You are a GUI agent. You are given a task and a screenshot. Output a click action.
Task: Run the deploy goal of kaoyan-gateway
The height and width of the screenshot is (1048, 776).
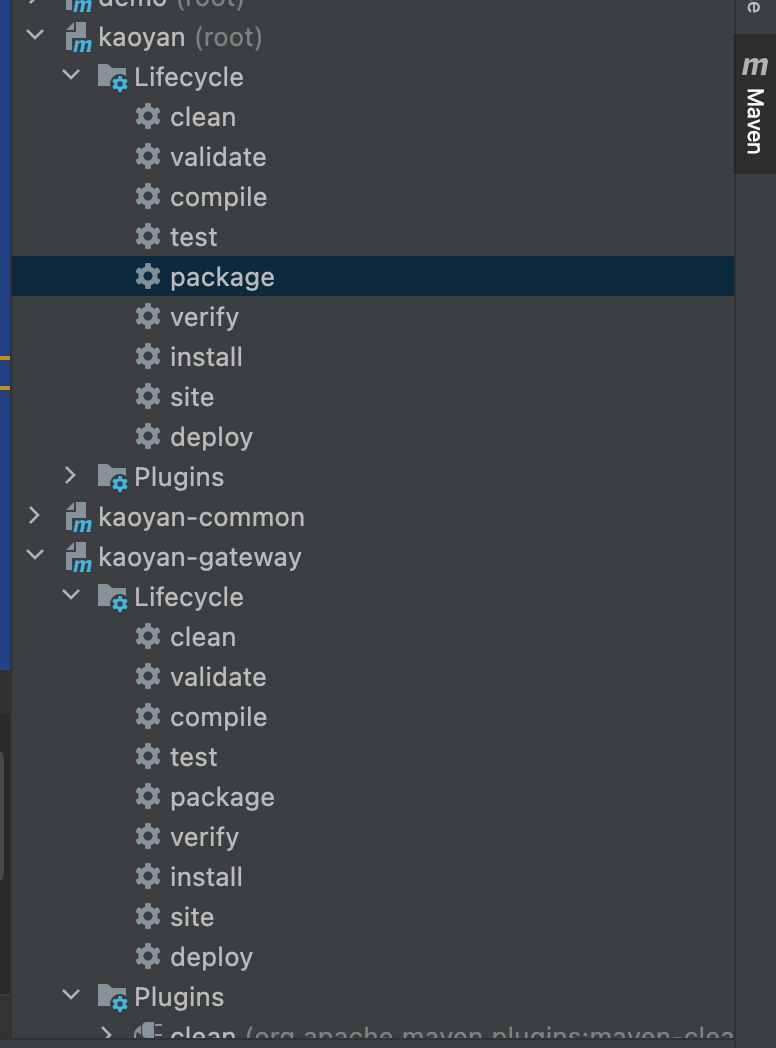pos(211,957)
